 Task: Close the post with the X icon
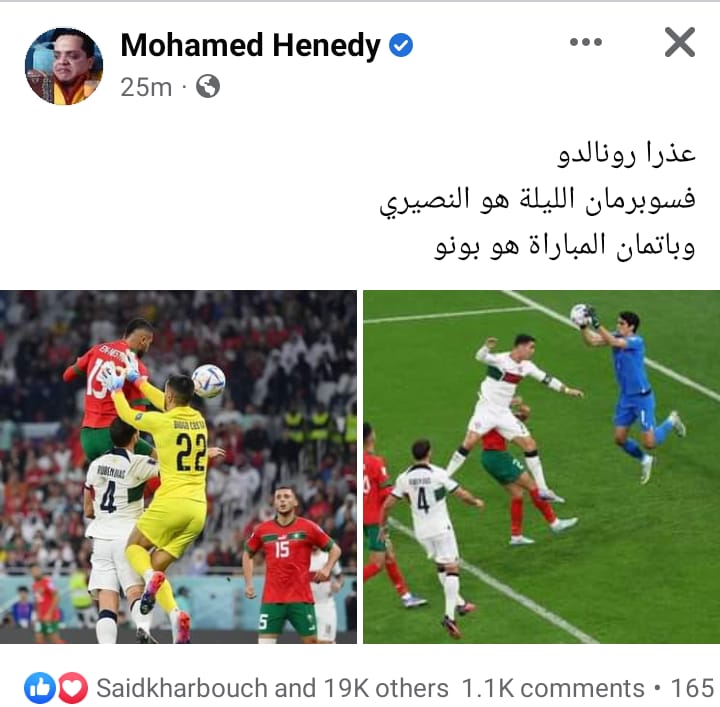coord(680,42)
